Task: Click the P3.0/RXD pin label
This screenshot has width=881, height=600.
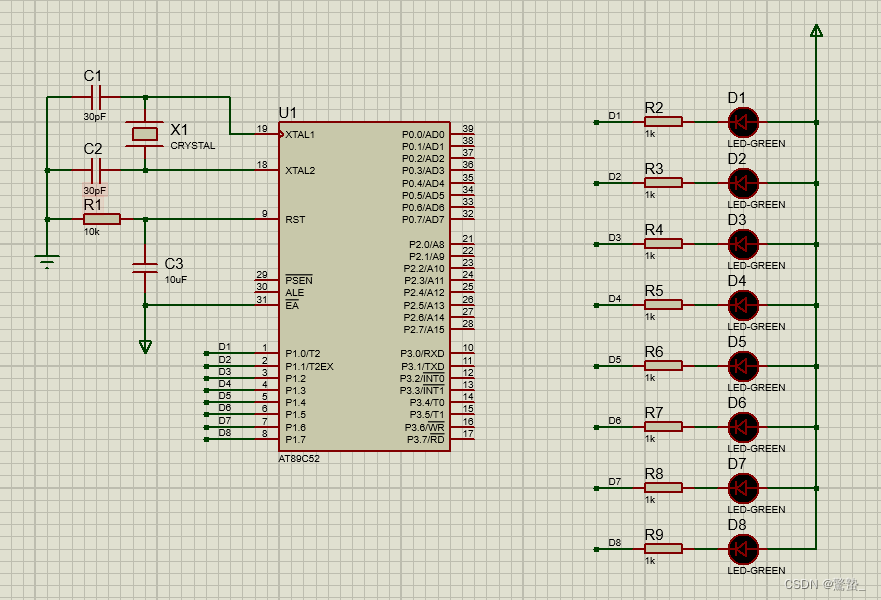Action: (x=422, y=353)
